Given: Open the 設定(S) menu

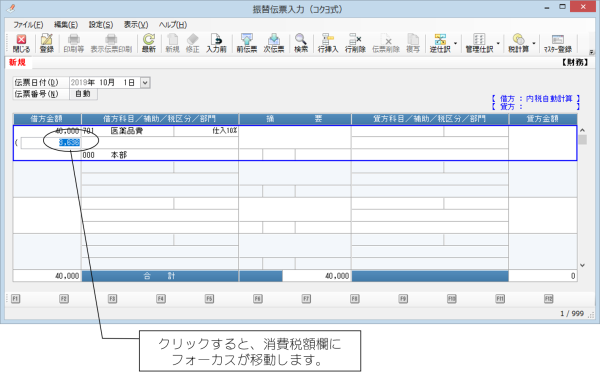Looking at the screenshot, I should [x=101, y=25].
